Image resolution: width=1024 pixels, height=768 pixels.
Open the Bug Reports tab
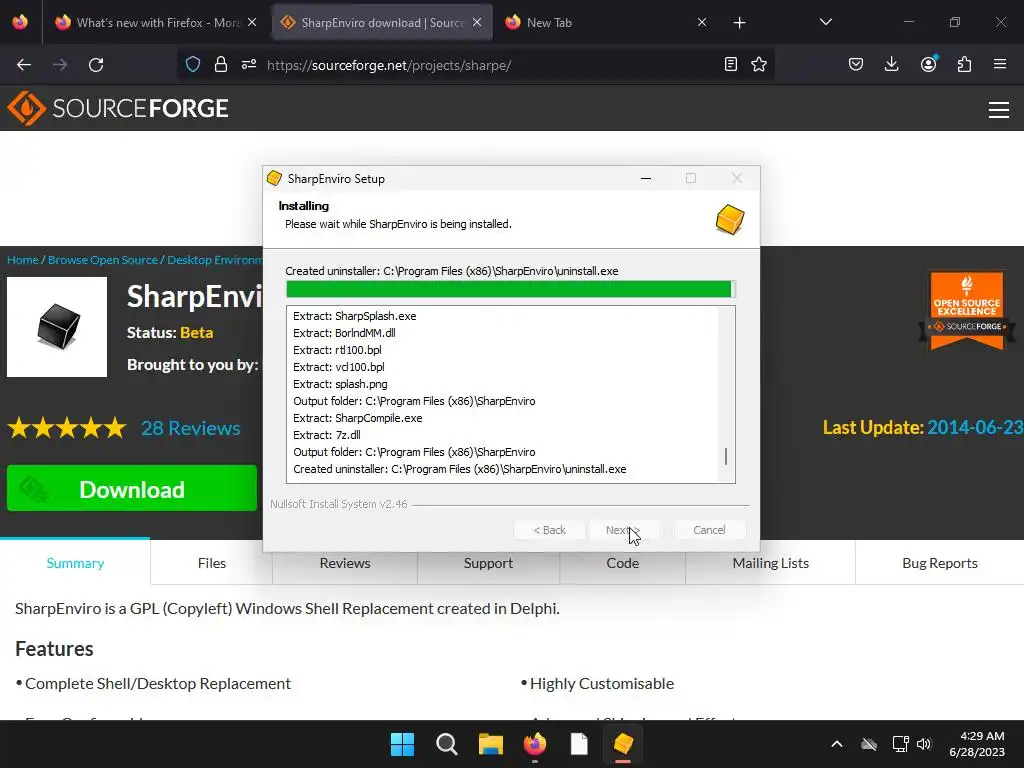[940, 563]
